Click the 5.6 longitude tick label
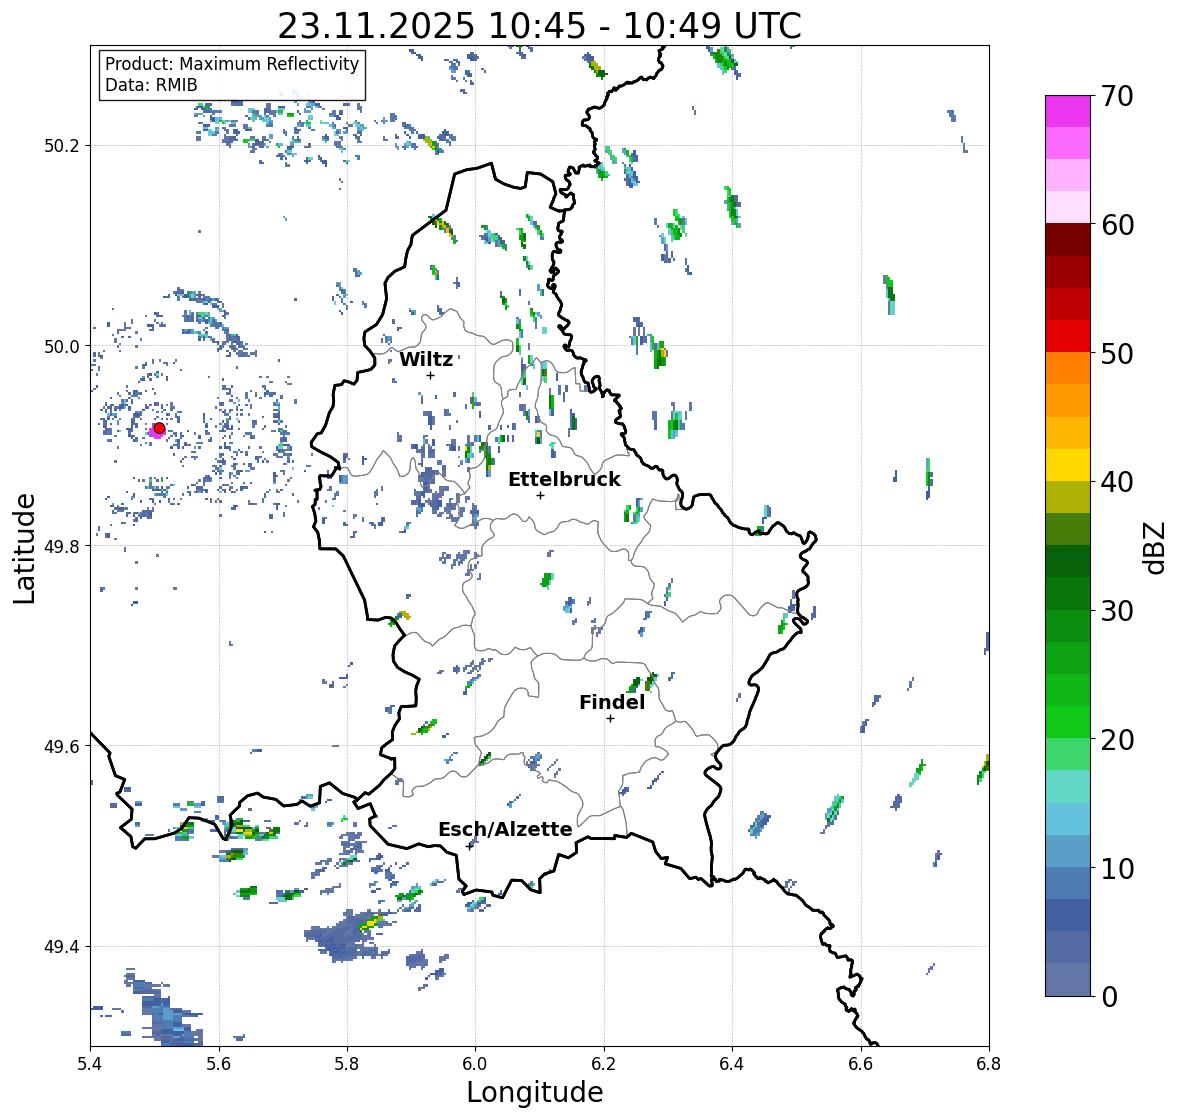 (x=219, y=1064)
